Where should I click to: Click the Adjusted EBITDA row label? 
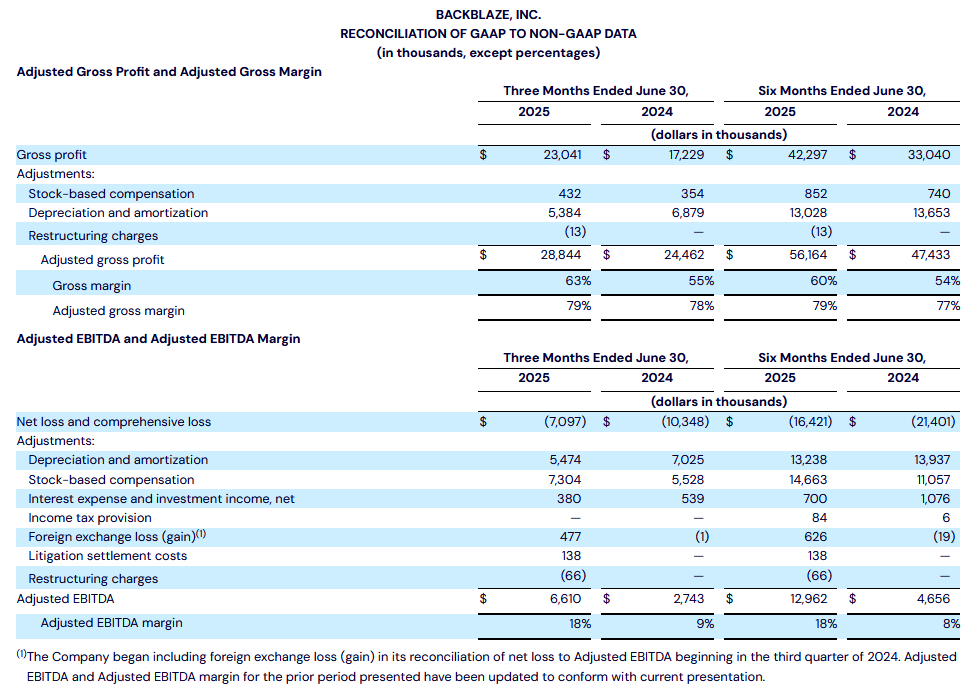coord(66,599)
